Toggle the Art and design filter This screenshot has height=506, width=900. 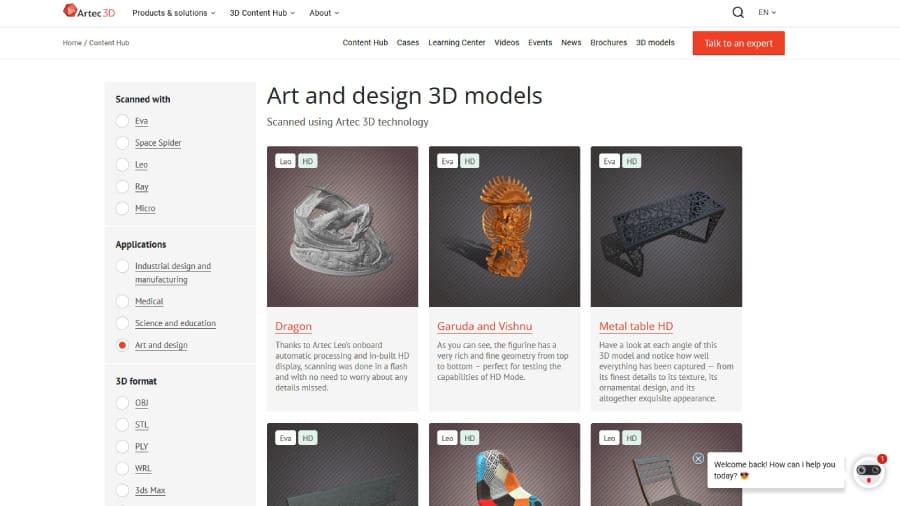[x=122, y=345]
